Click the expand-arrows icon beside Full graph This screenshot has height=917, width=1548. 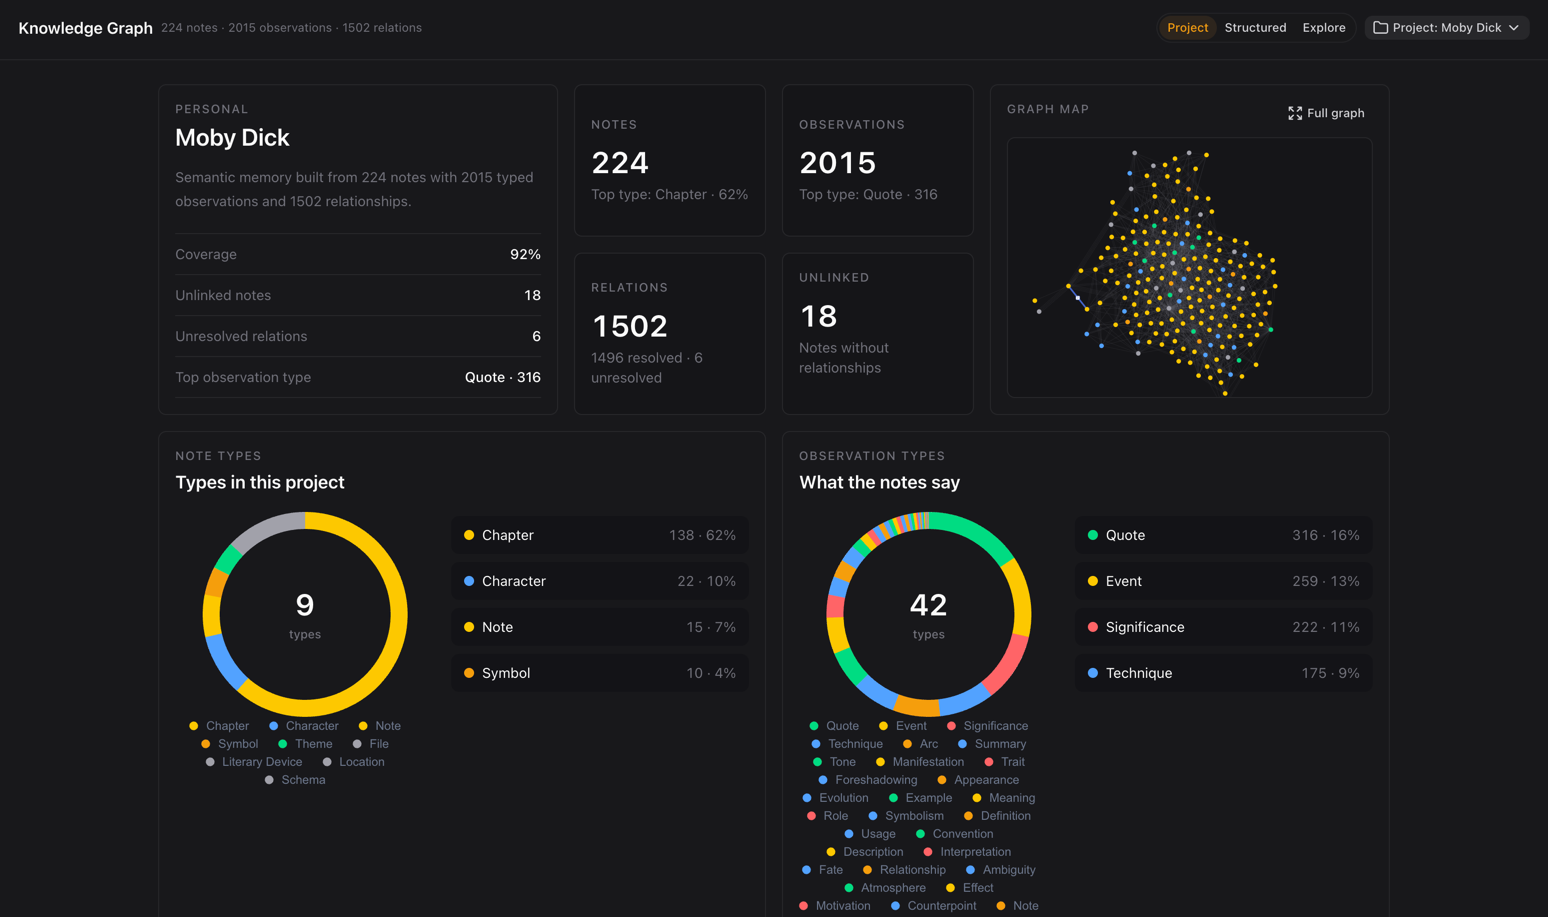(1295, 113)
